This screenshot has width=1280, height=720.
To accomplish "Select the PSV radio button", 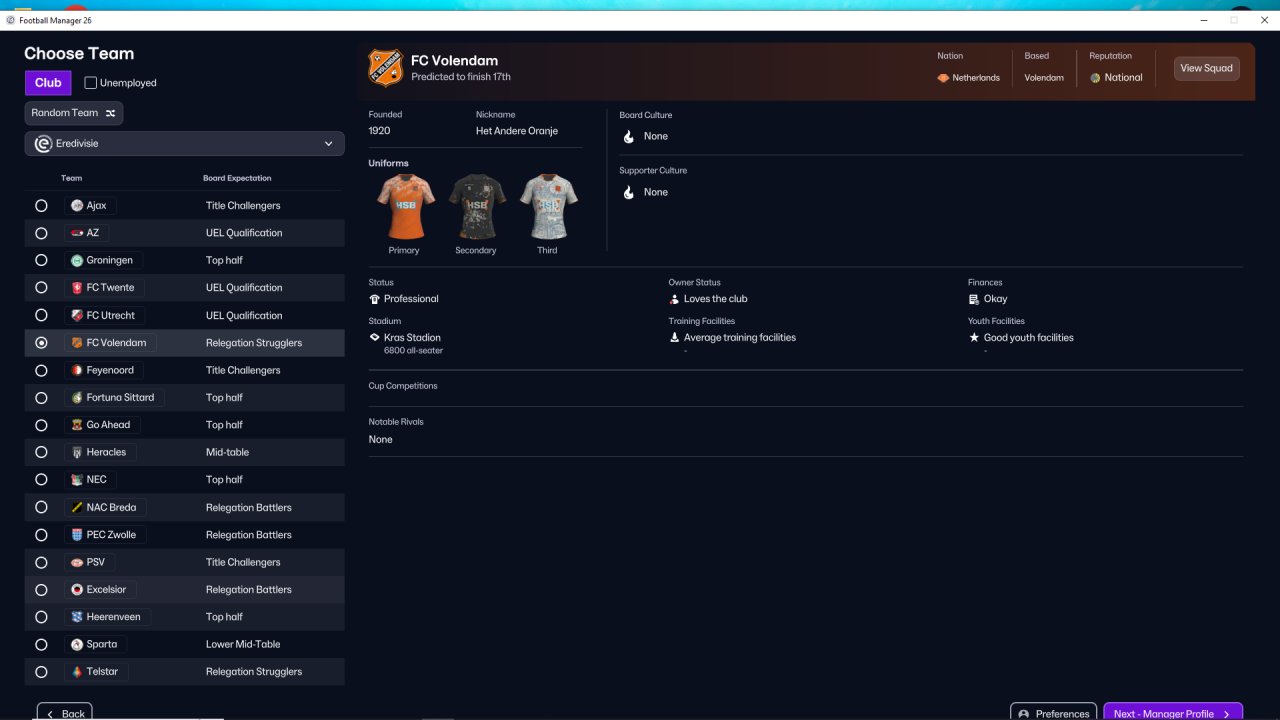I will [41, 562].
